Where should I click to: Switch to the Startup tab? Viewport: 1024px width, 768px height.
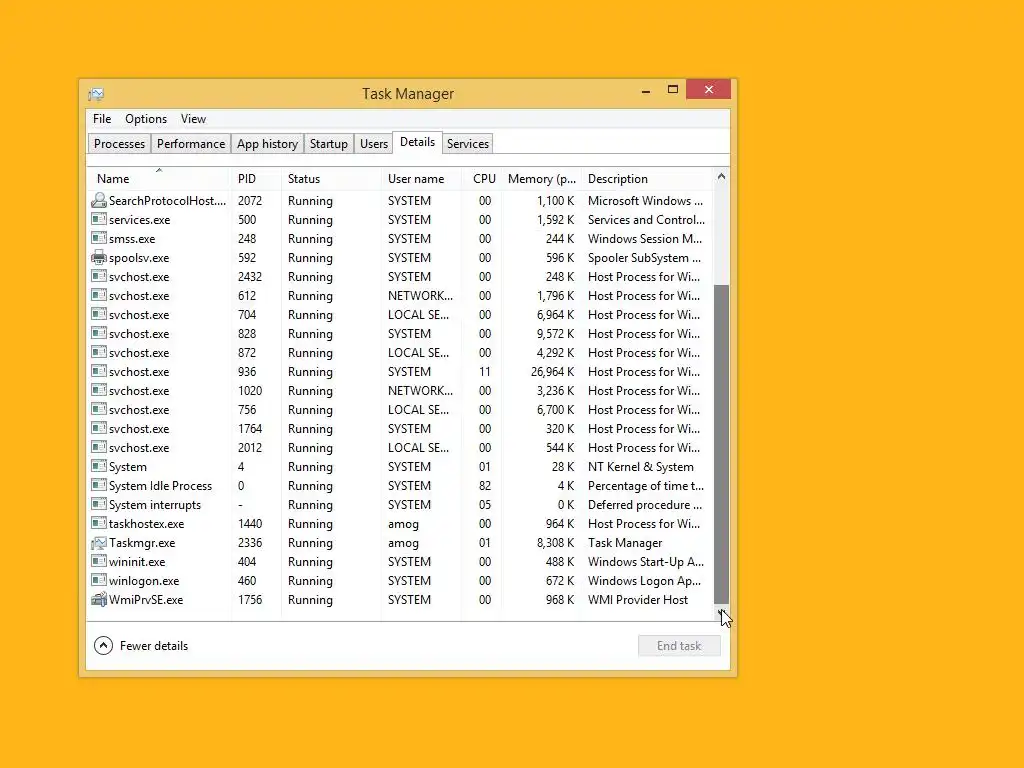coord(328,144)
